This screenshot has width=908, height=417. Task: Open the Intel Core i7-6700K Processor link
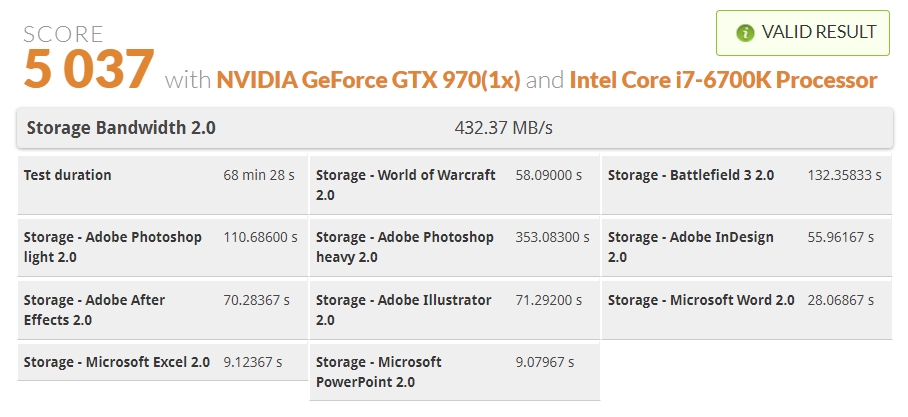tap(723, 80)
